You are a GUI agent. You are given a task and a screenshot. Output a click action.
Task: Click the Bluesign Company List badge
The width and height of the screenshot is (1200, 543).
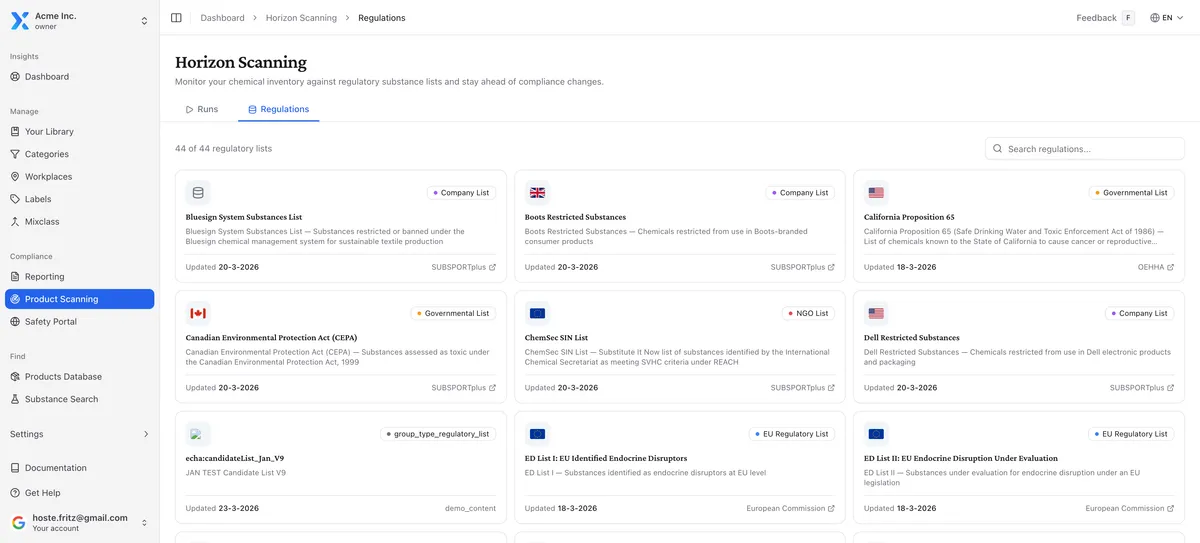[461, 193]
